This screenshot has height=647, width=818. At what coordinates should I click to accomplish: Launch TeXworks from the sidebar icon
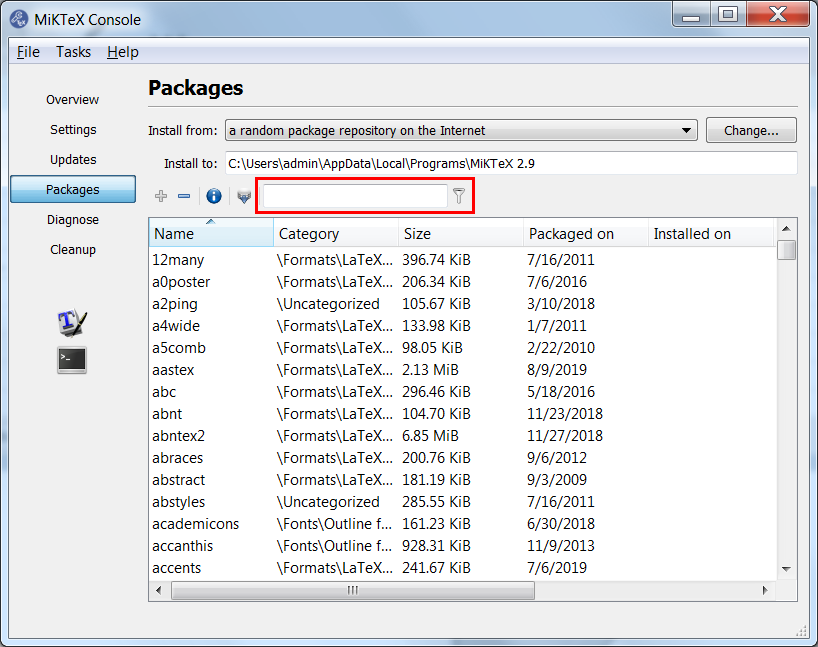point(72,322)
